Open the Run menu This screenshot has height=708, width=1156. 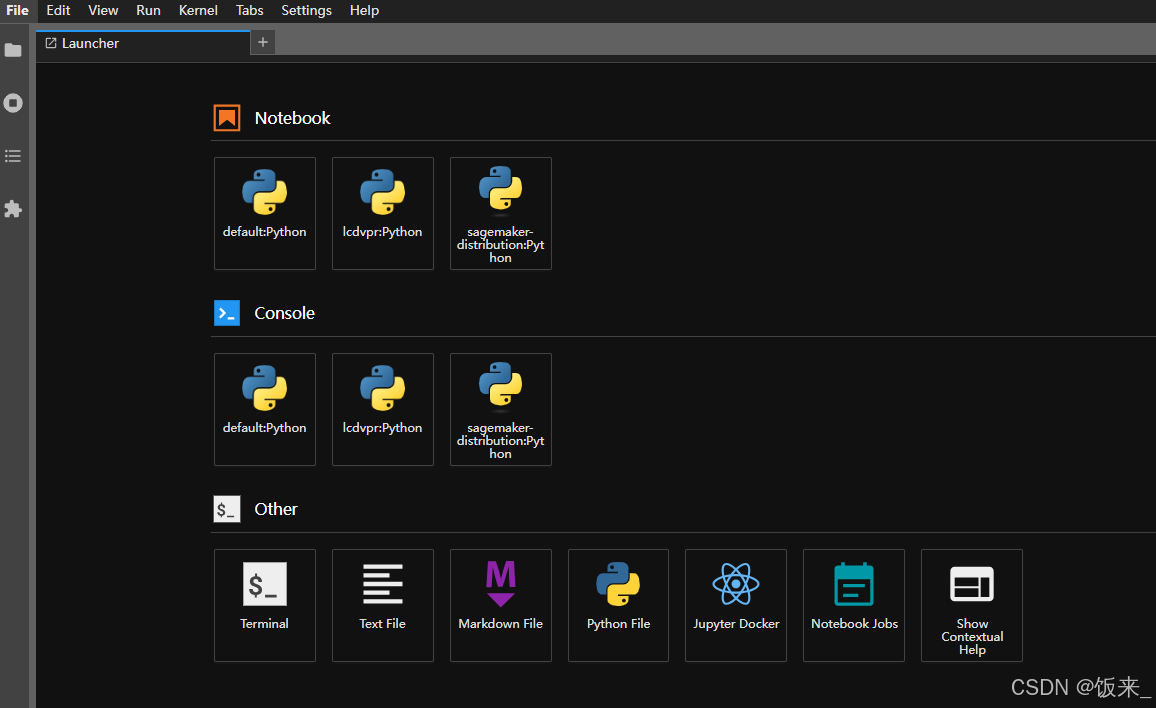point(148,10)
